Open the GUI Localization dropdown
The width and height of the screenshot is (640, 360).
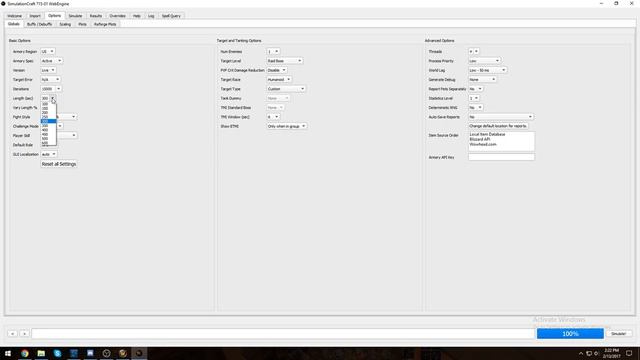coord(49,154)
